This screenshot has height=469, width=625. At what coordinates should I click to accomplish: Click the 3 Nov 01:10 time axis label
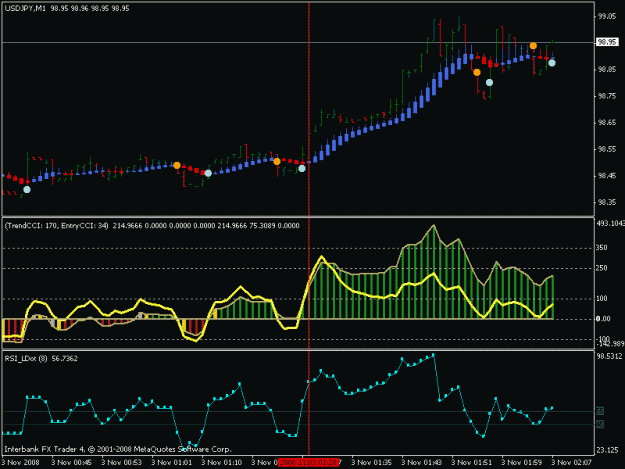point(222,462)
